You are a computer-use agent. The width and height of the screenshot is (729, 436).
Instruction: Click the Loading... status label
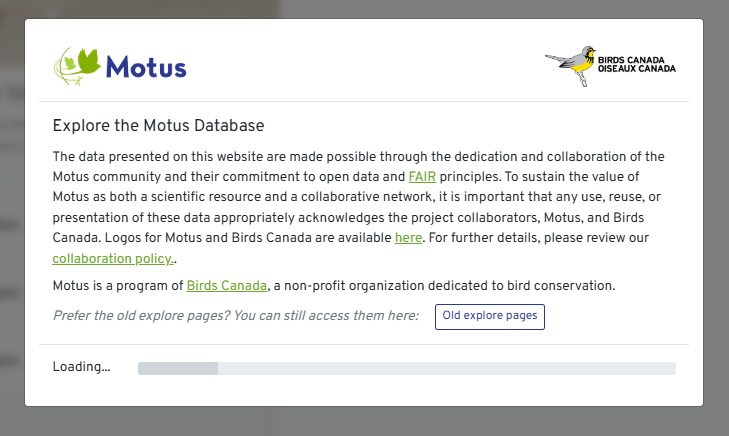[81, 367]
